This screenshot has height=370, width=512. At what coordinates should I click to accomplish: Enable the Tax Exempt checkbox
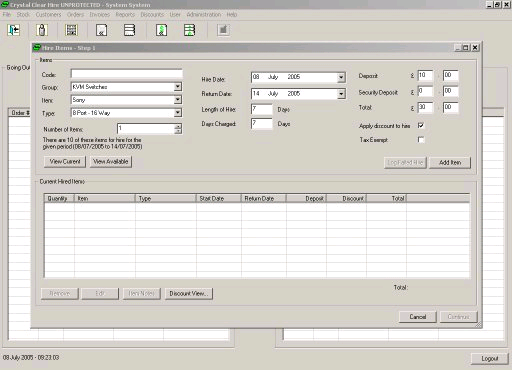(421, 139)
